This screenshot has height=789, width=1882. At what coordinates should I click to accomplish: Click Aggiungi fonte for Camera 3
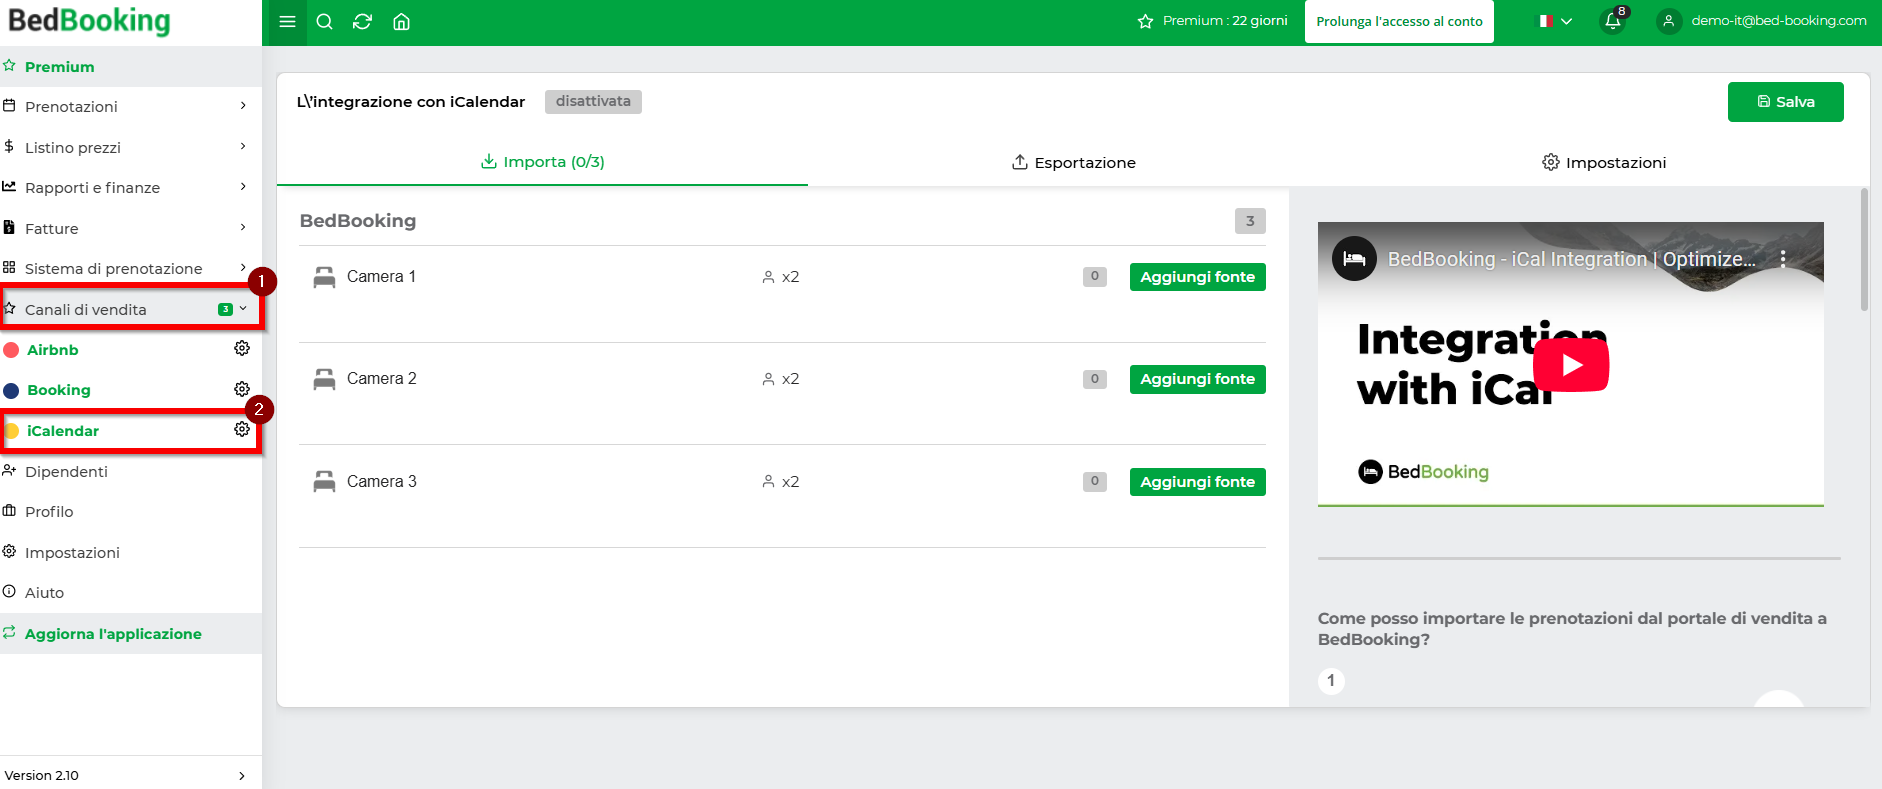(1197, 482)
